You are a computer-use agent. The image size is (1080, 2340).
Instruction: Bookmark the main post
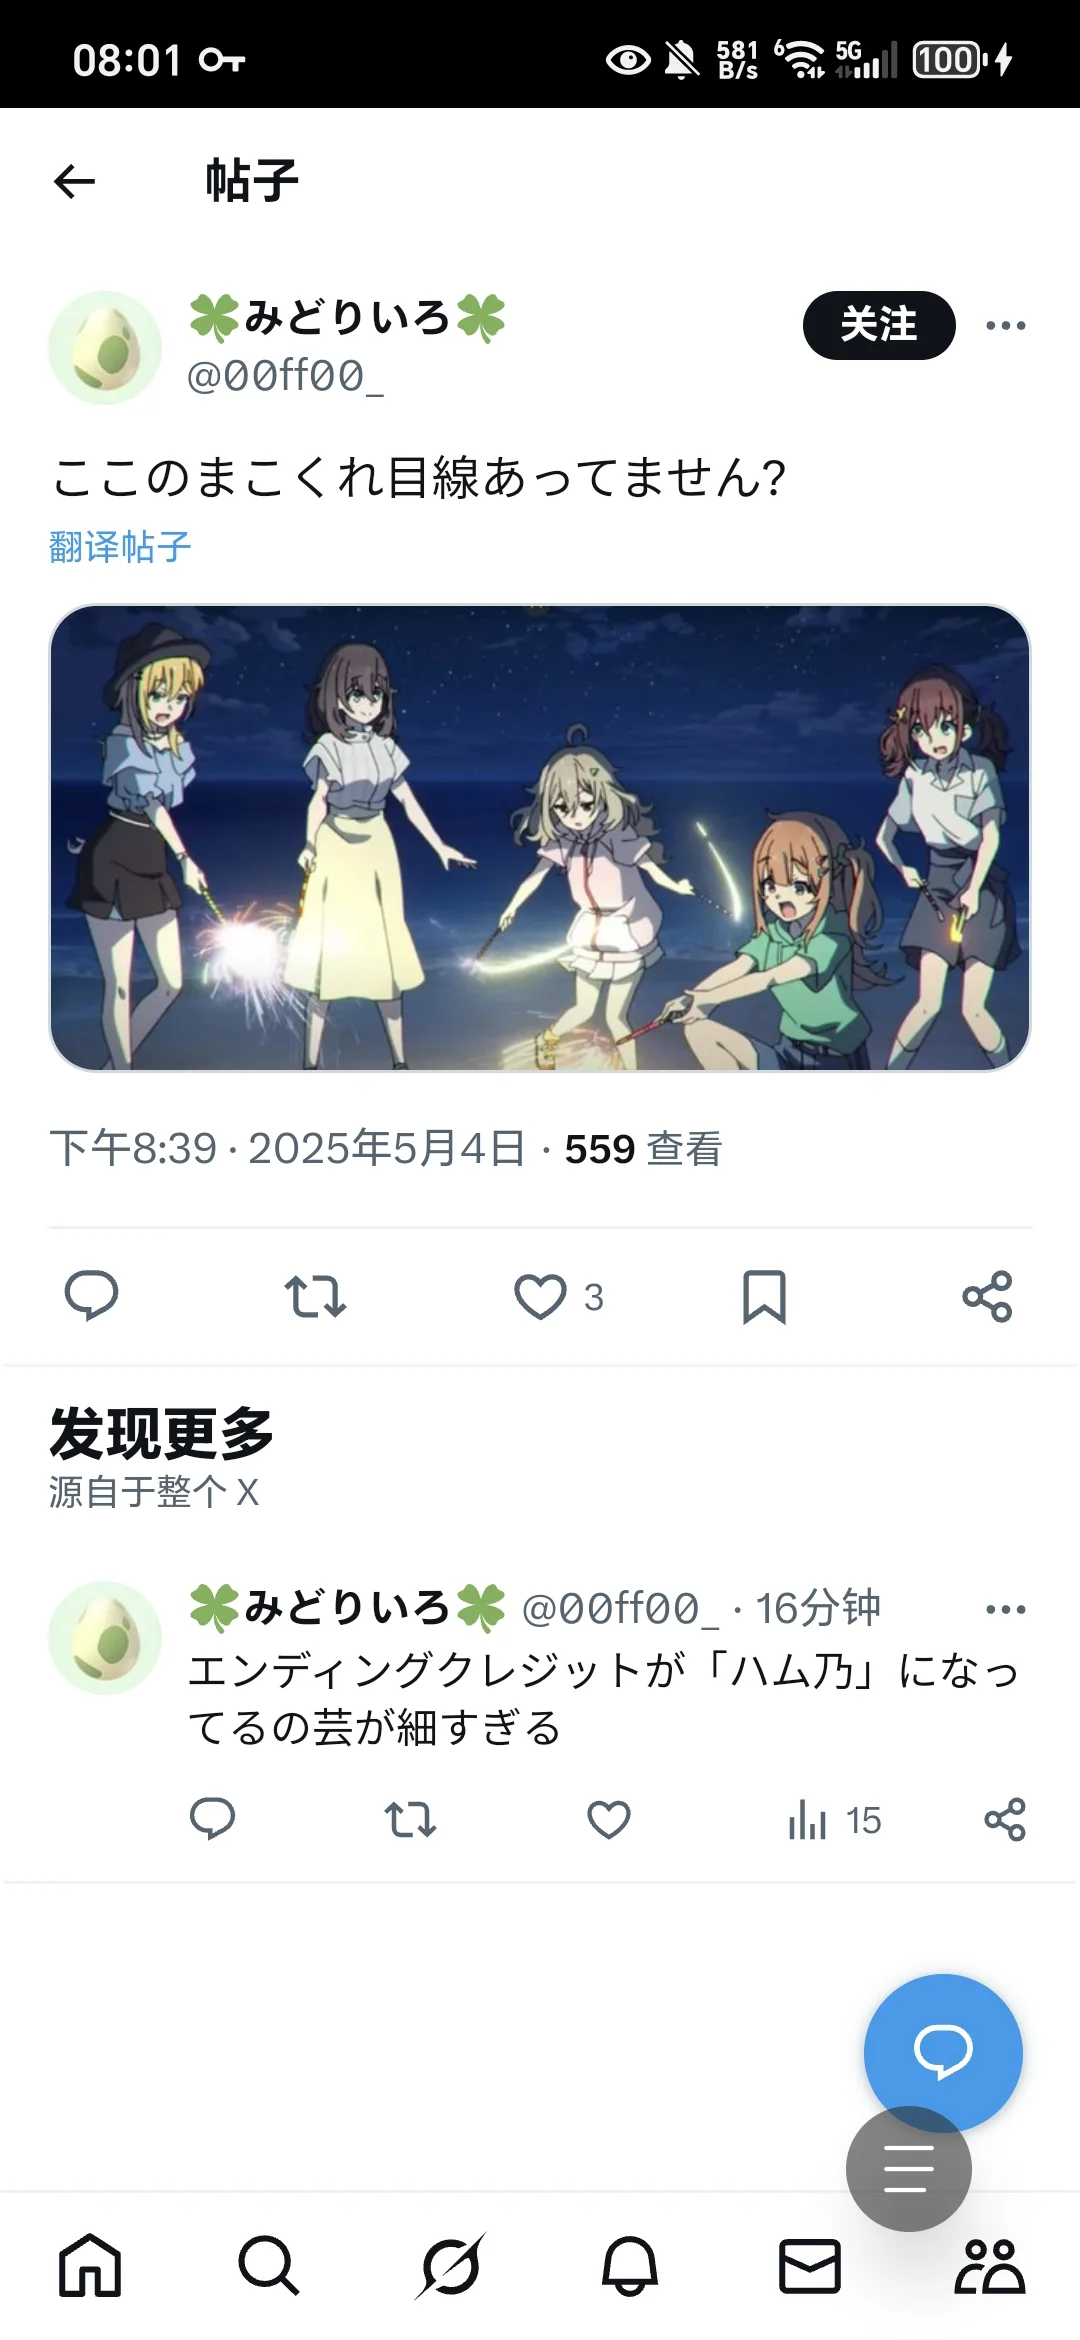764,1297
